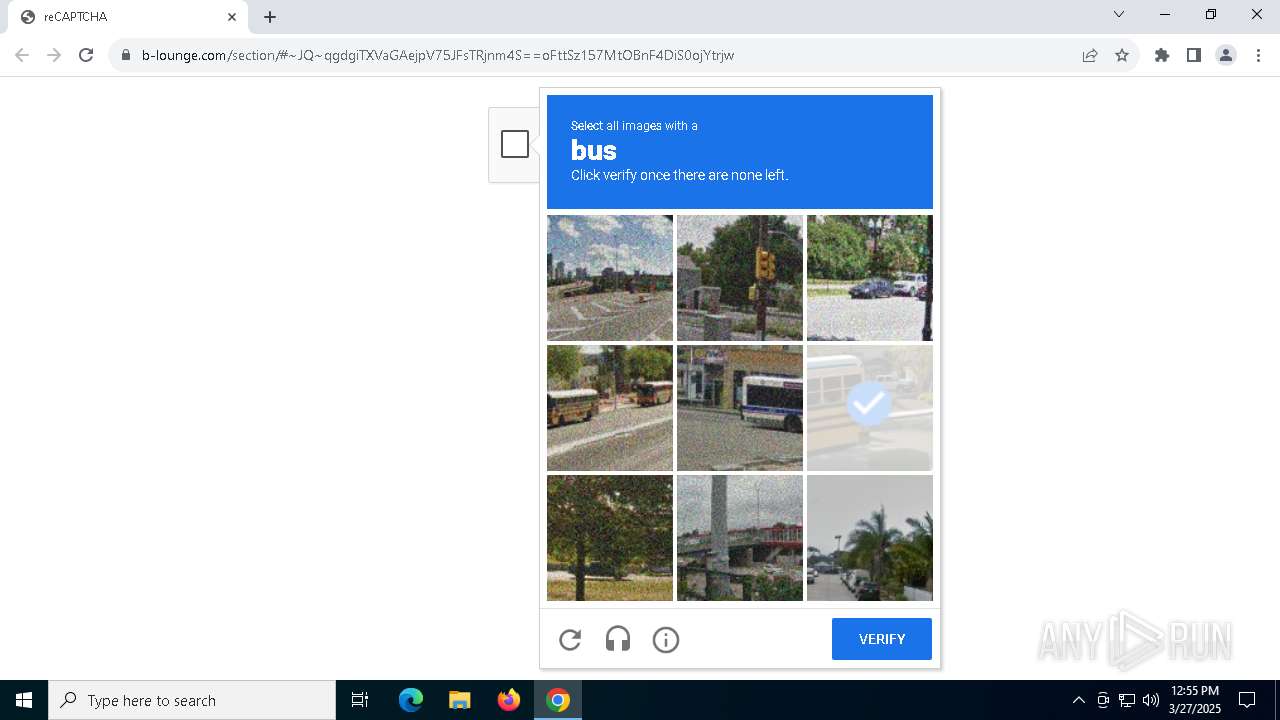Screen dimensions: 1280x720
Task: Select the tile with yellow school buses
Action: [610, 408]
